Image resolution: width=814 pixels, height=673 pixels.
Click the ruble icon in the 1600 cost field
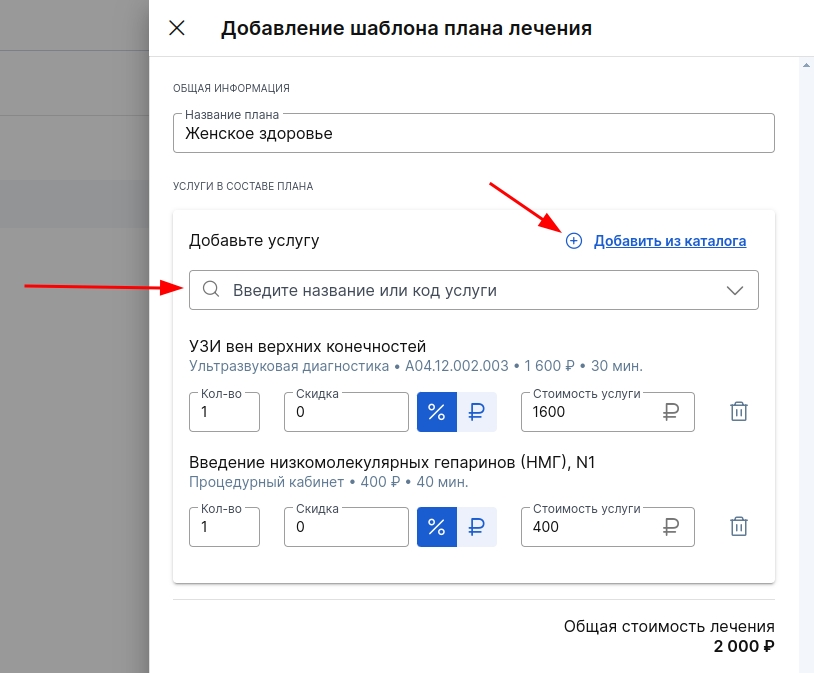click(x=671, y=412)
